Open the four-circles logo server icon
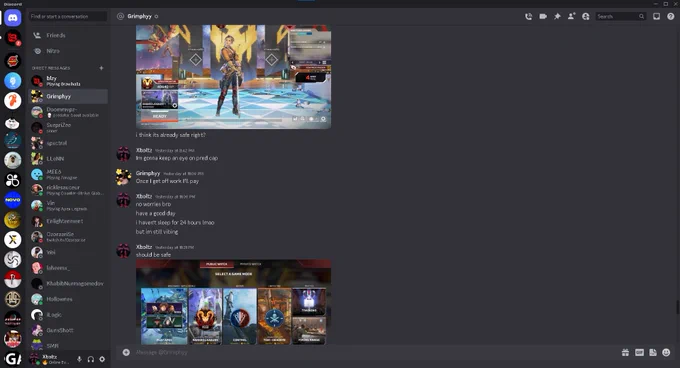680x368 pixels. coord(13,180)
